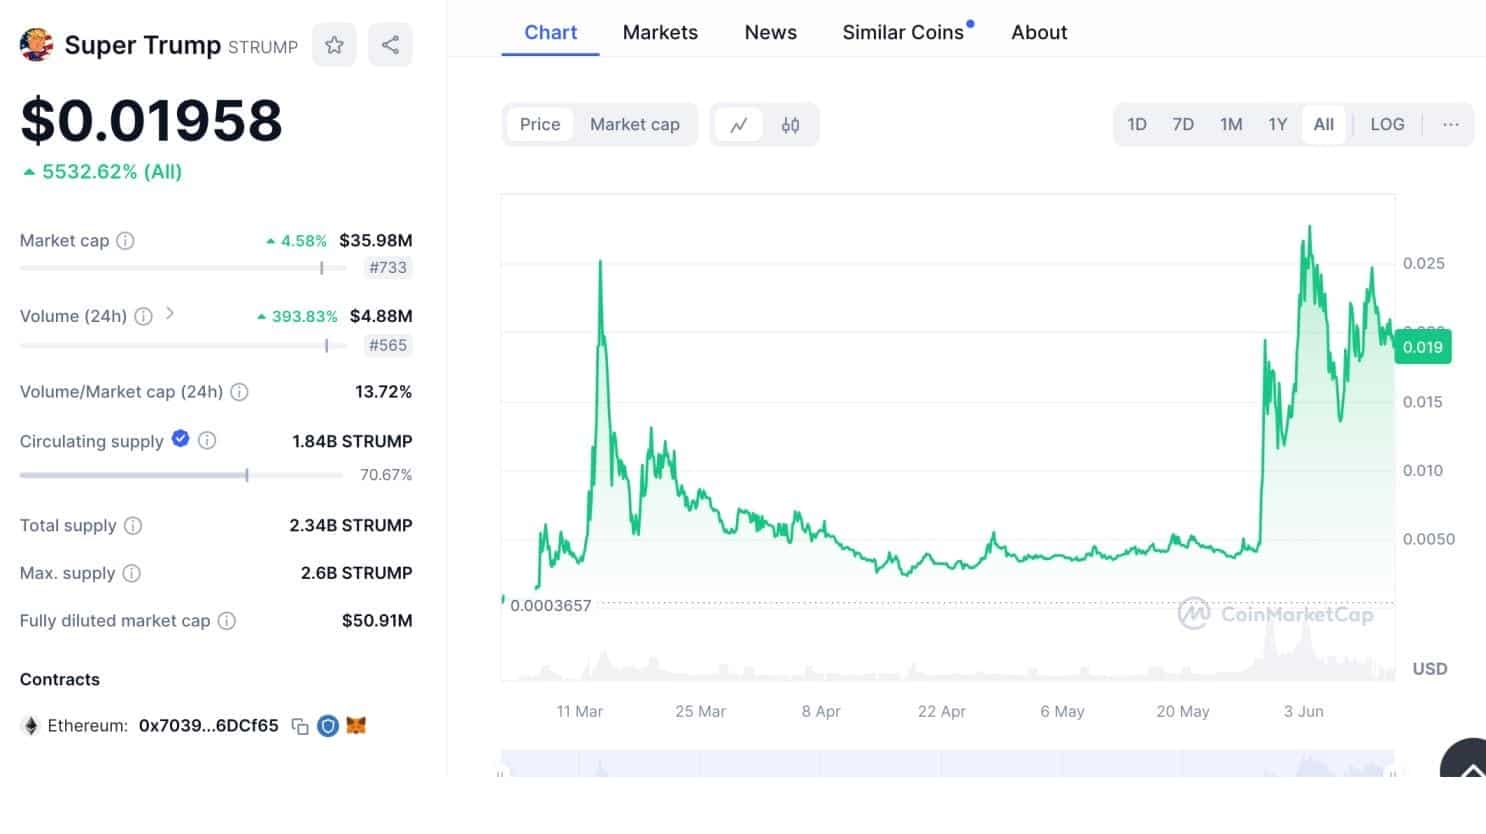The width and height of the screenshot is (1486, 834).
Task: Show Volume (24h) info icon
Action: pos(143,316)
